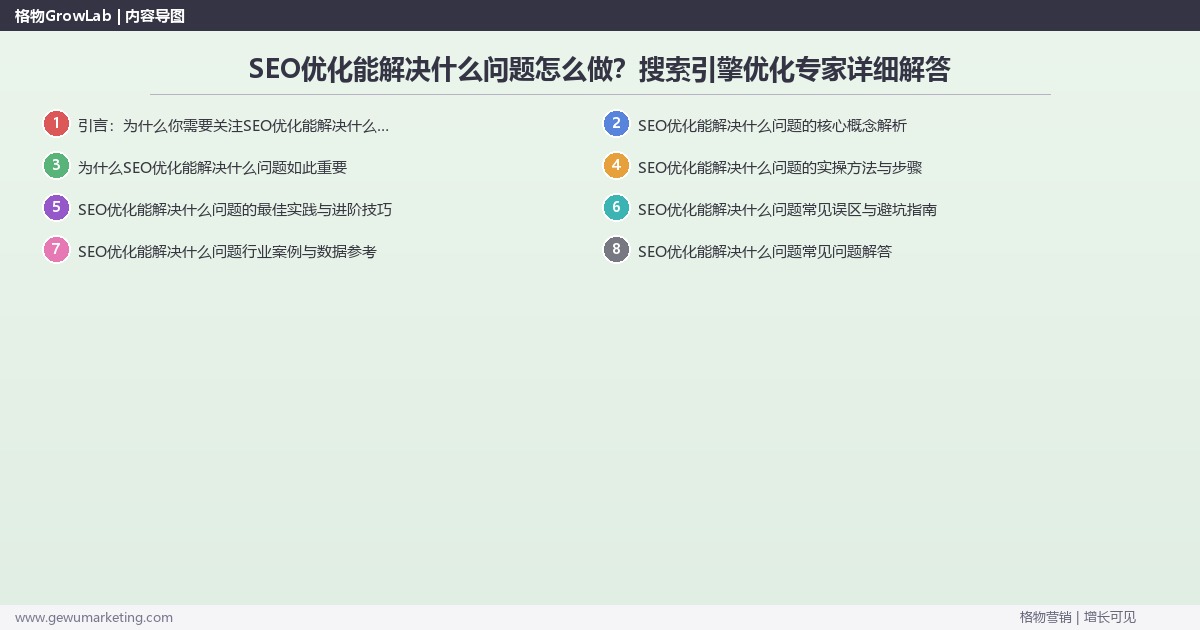Viewport: 1200px width, 630px height.
Task: Click the pink number 7 circle
Action: pos(56,250)
